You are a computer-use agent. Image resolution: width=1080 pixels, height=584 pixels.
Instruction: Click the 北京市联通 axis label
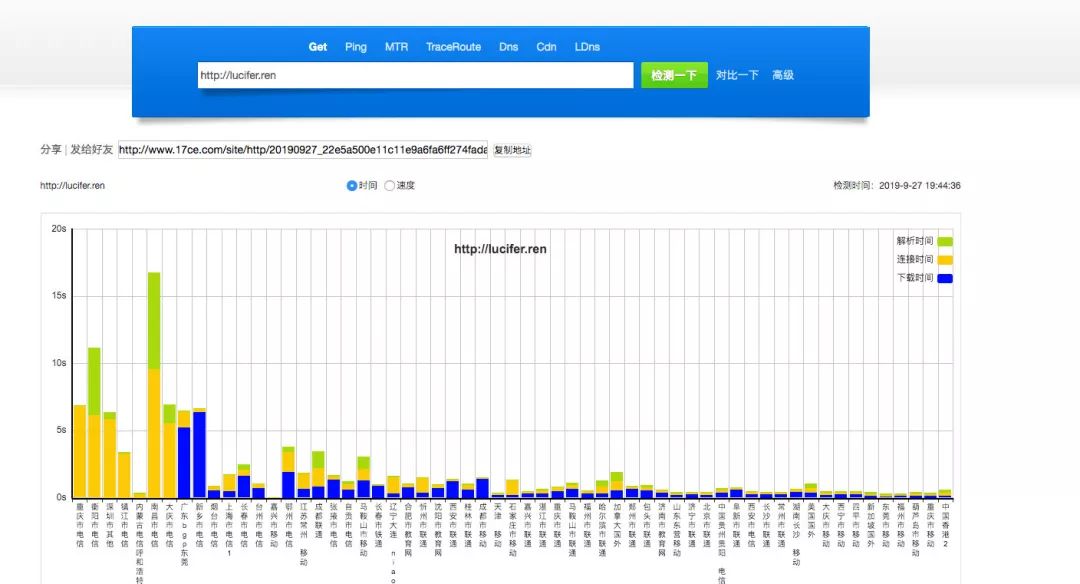click(707, 525)
